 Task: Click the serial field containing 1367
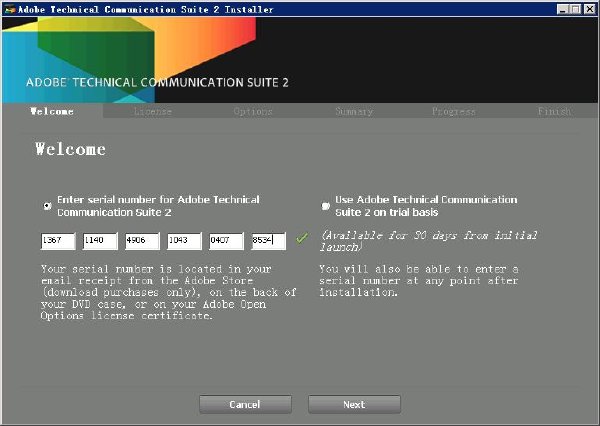(58, 241)
